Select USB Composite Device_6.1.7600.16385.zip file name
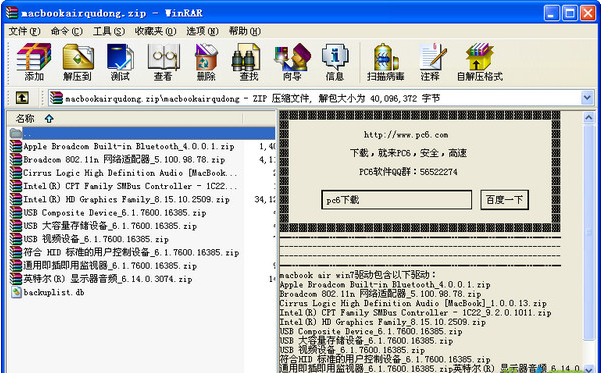Viewport: 602px width, 373px height. tap(115, 213)
